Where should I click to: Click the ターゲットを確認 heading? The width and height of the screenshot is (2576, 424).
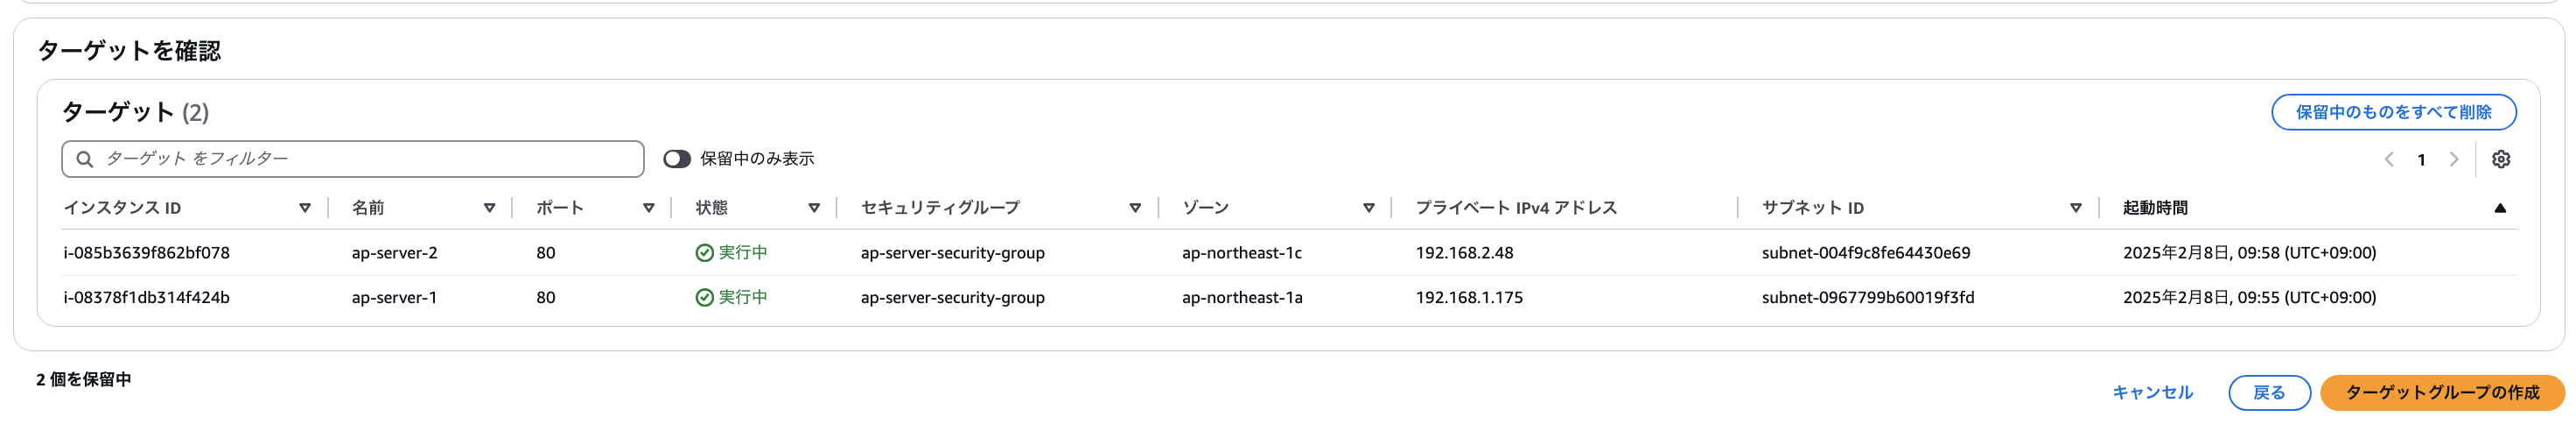(129, 51)
